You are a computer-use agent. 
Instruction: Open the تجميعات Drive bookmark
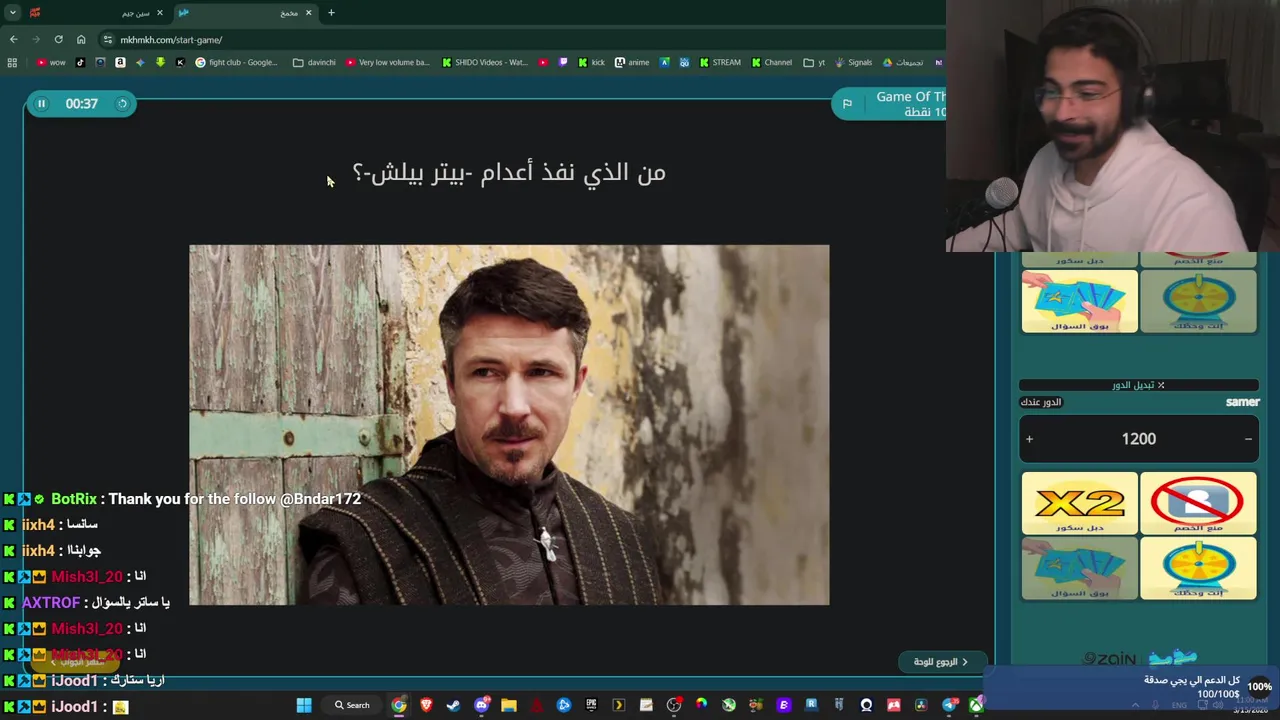click(903, 63)
